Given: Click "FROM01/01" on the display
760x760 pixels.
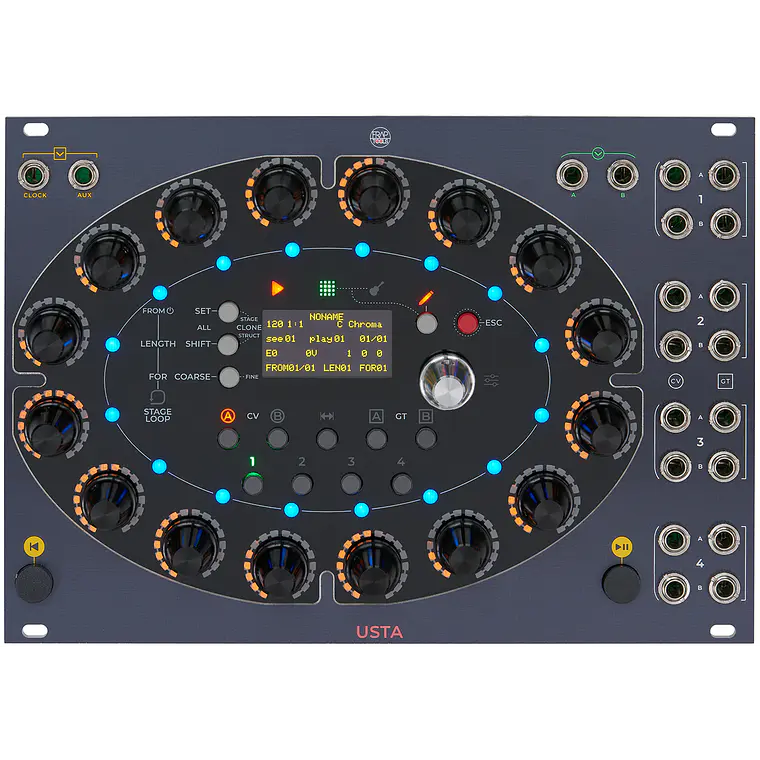Looking at the screenshot, I should [x=290, y=368].
